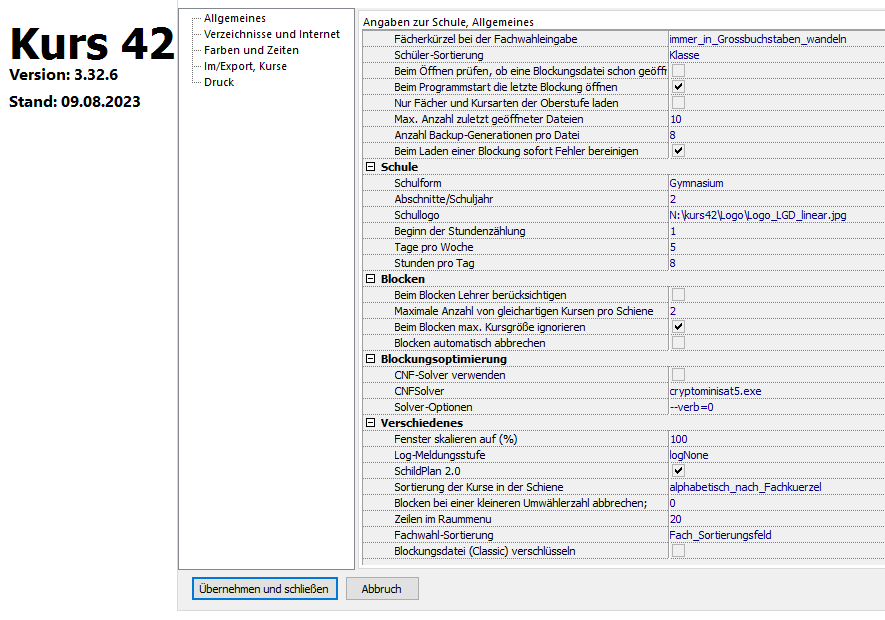Click the Abbruch button
This screenshot has width=885, height=620.
click(382, 588)
